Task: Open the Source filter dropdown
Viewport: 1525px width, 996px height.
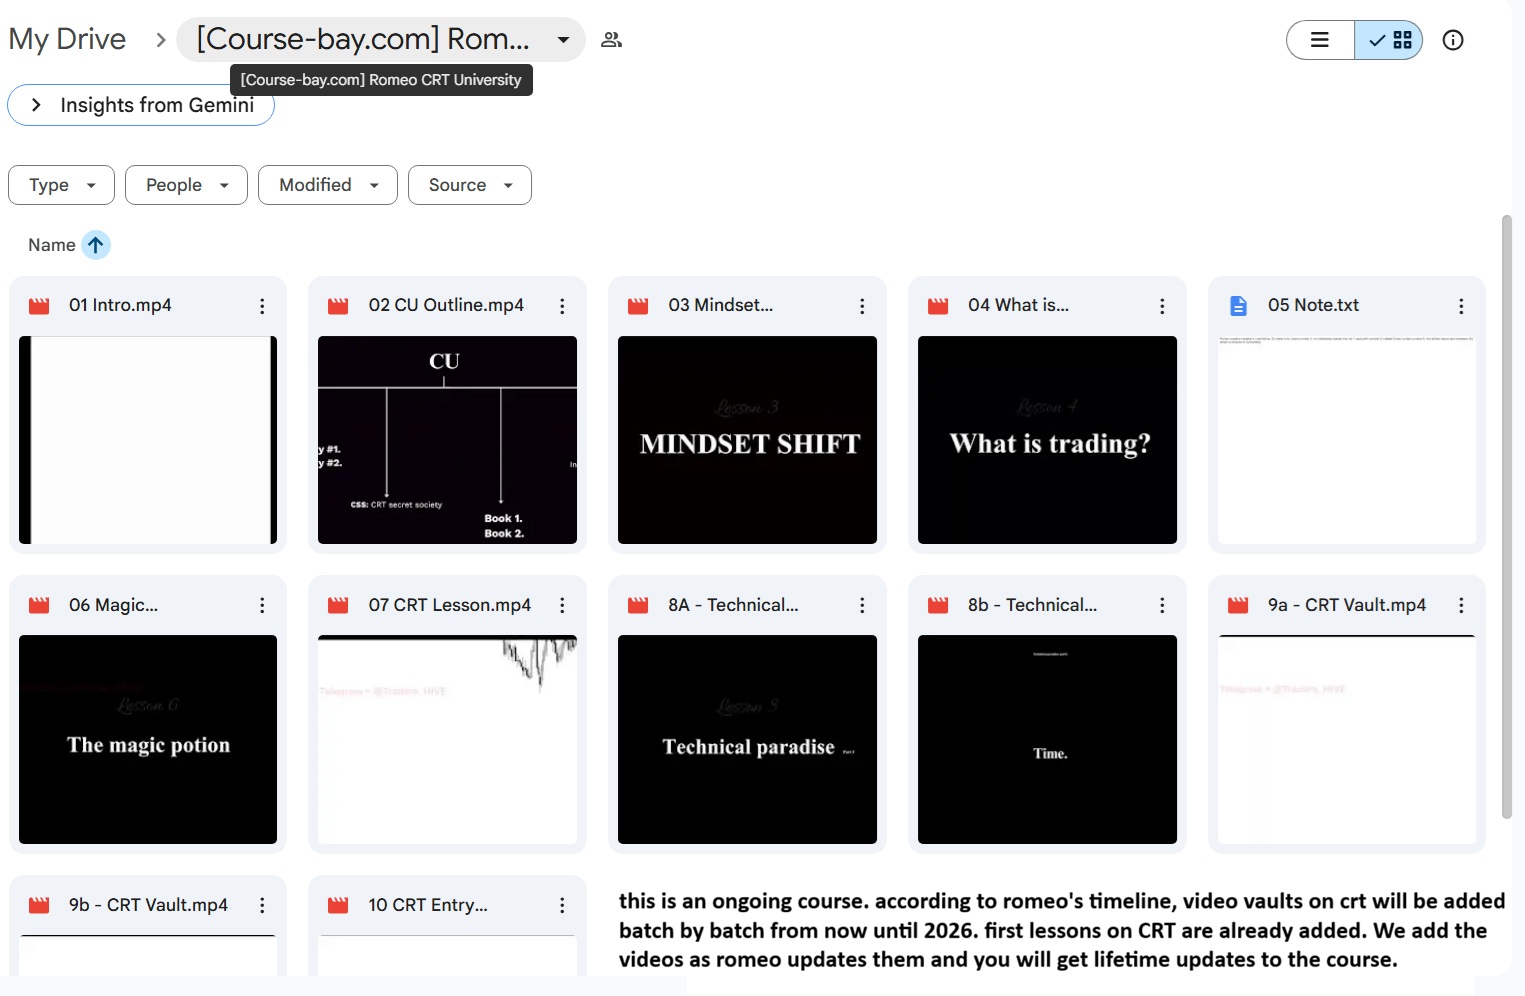Action: [470, 185]
